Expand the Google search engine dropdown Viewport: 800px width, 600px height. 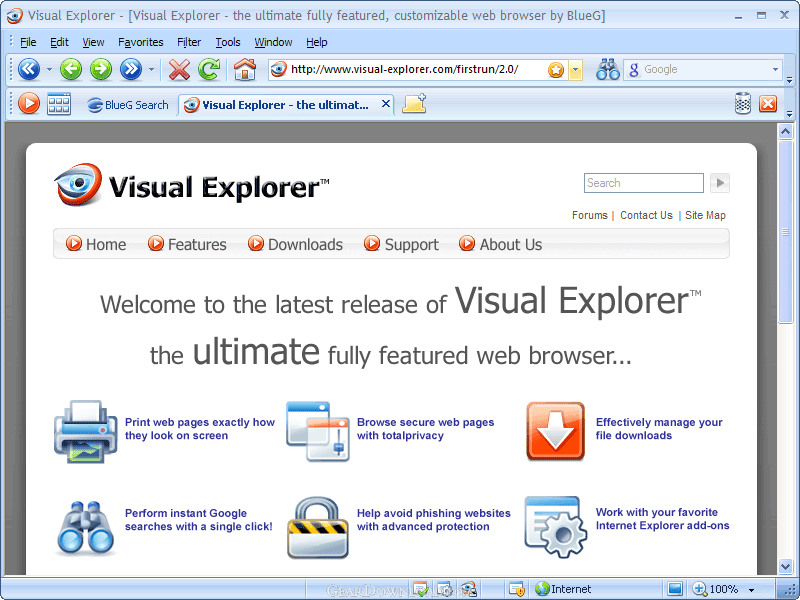(775, 69)
